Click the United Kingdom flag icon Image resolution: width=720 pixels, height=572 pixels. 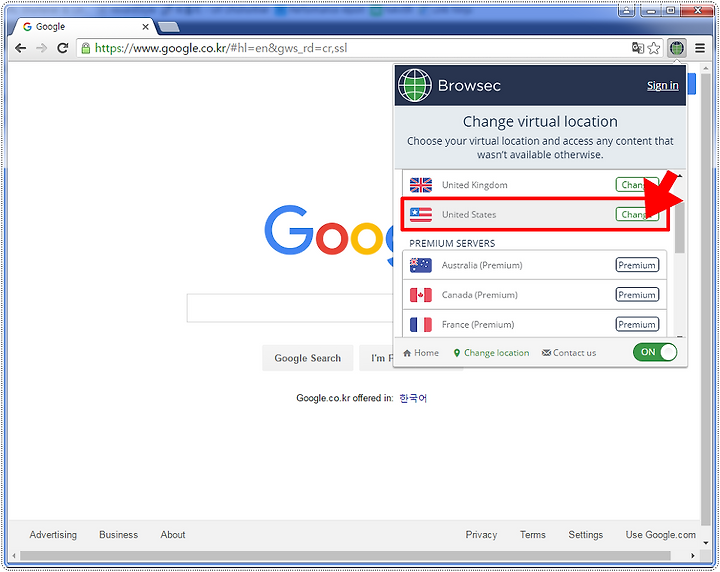tap(421, 185)
